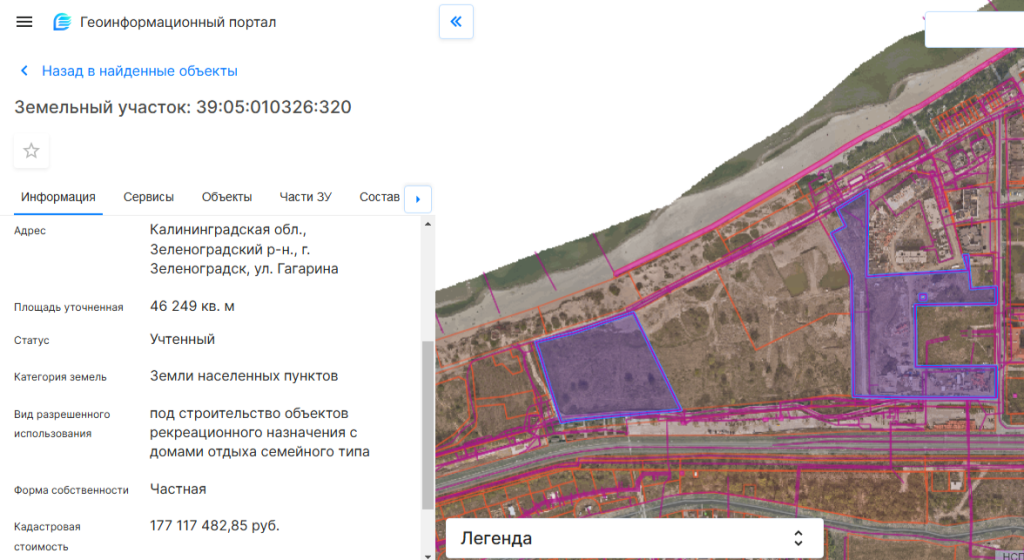
Task: Click the Геоинформационный портал title text
Action: click(x=178, y=22)
